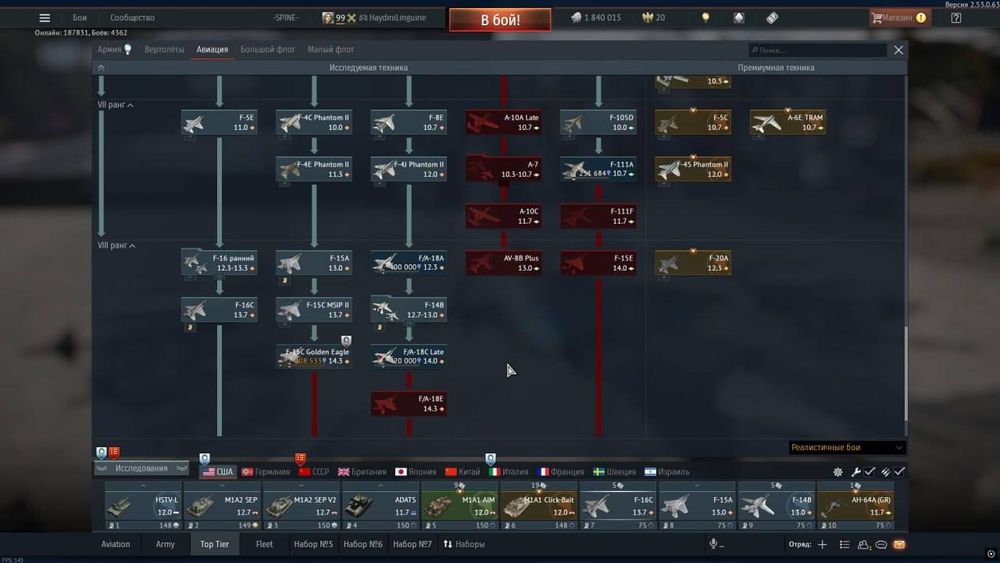Select the locked A-10A Late card

[504, 122]
